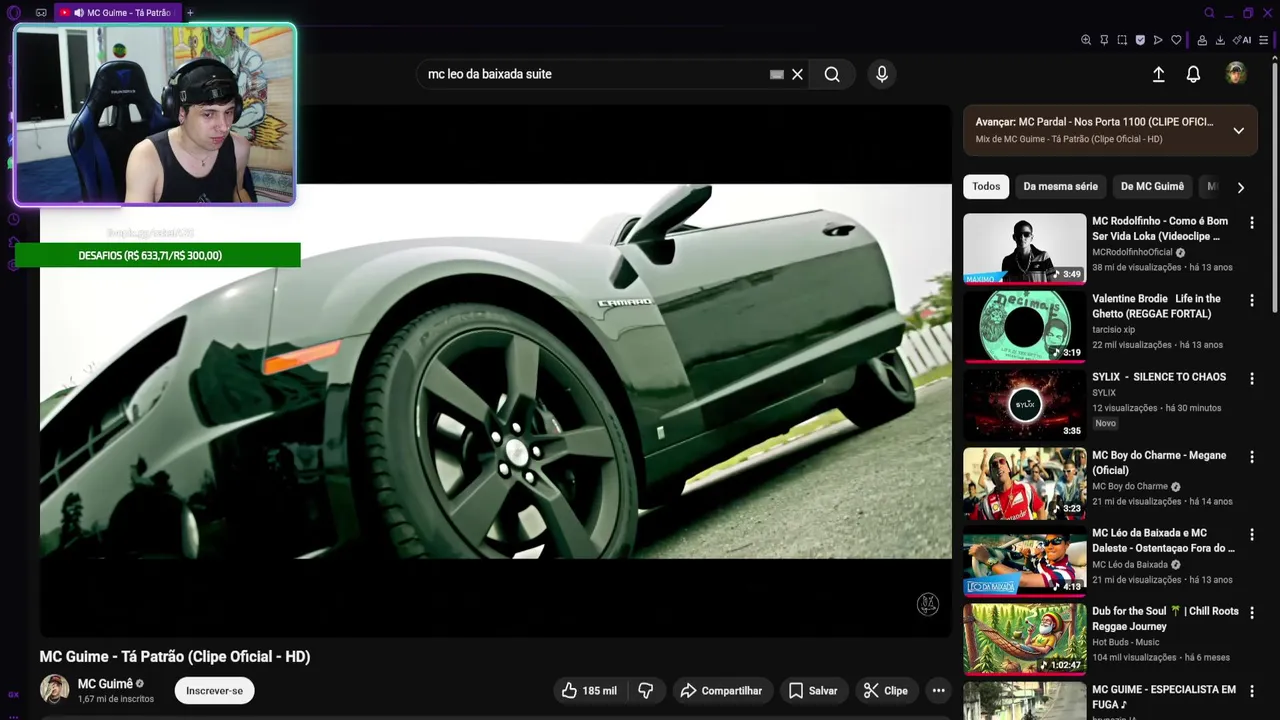Open the AI assistant toolbar icon

point(1243,40)
